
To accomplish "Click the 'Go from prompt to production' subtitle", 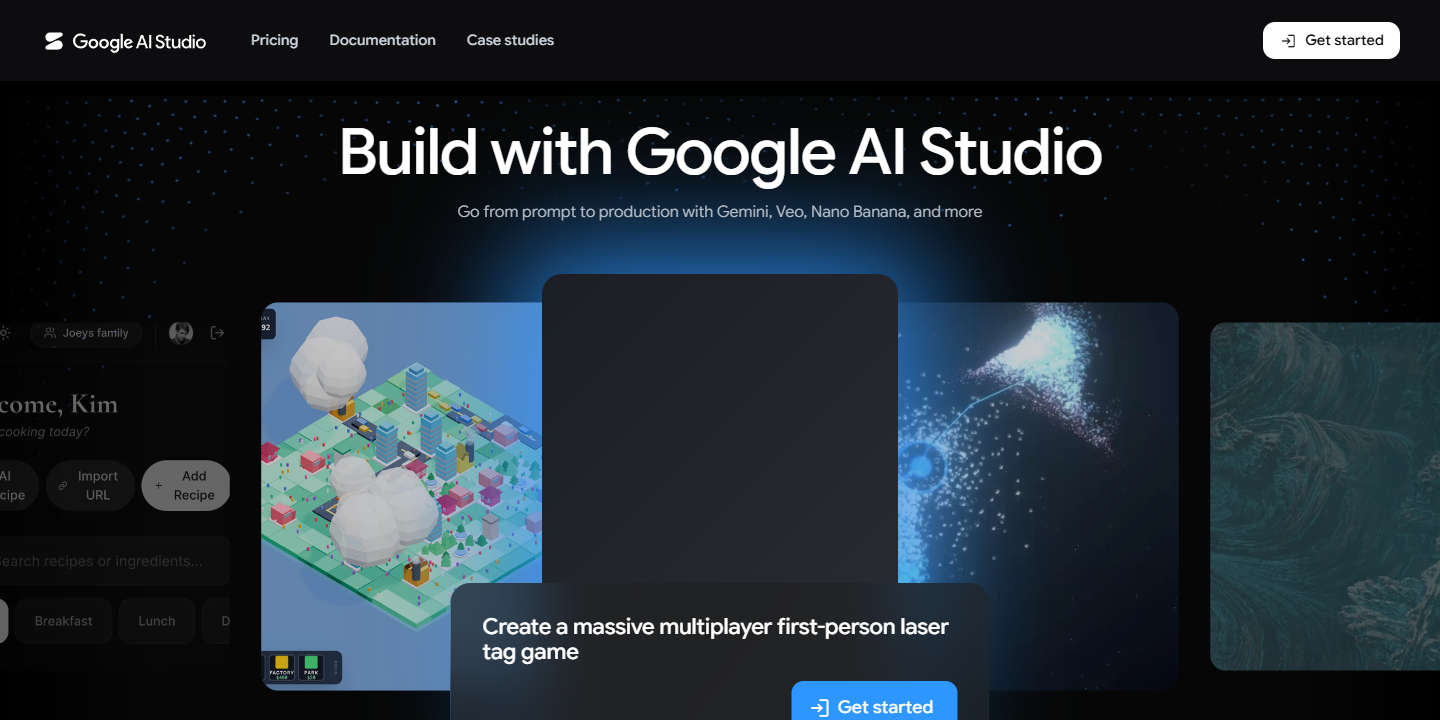I will (x=720, y=211).
